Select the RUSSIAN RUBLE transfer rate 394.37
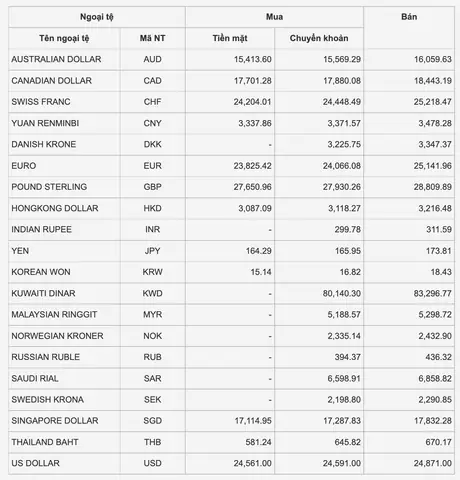The image size is (460, 480). click(348, 357)
